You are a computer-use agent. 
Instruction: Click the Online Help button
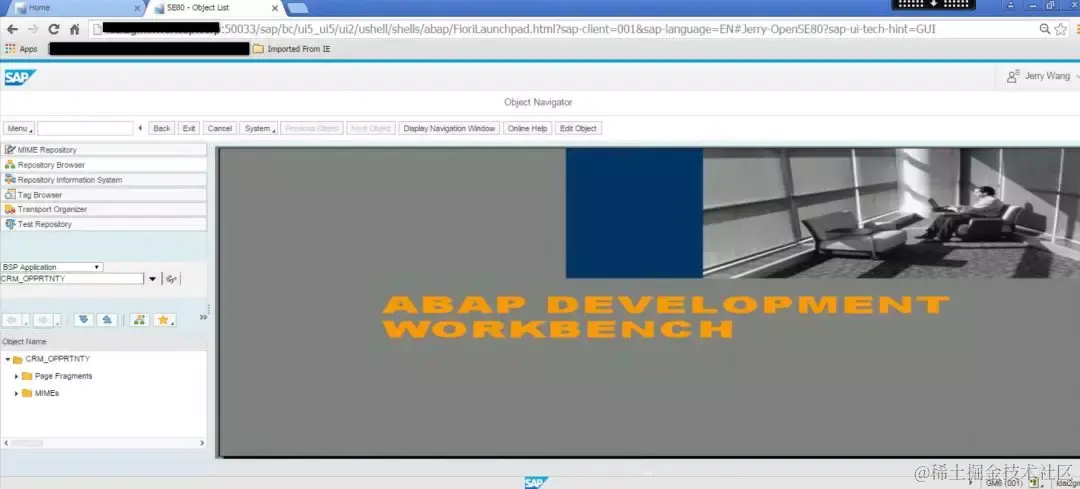click(x=528, y=128)
